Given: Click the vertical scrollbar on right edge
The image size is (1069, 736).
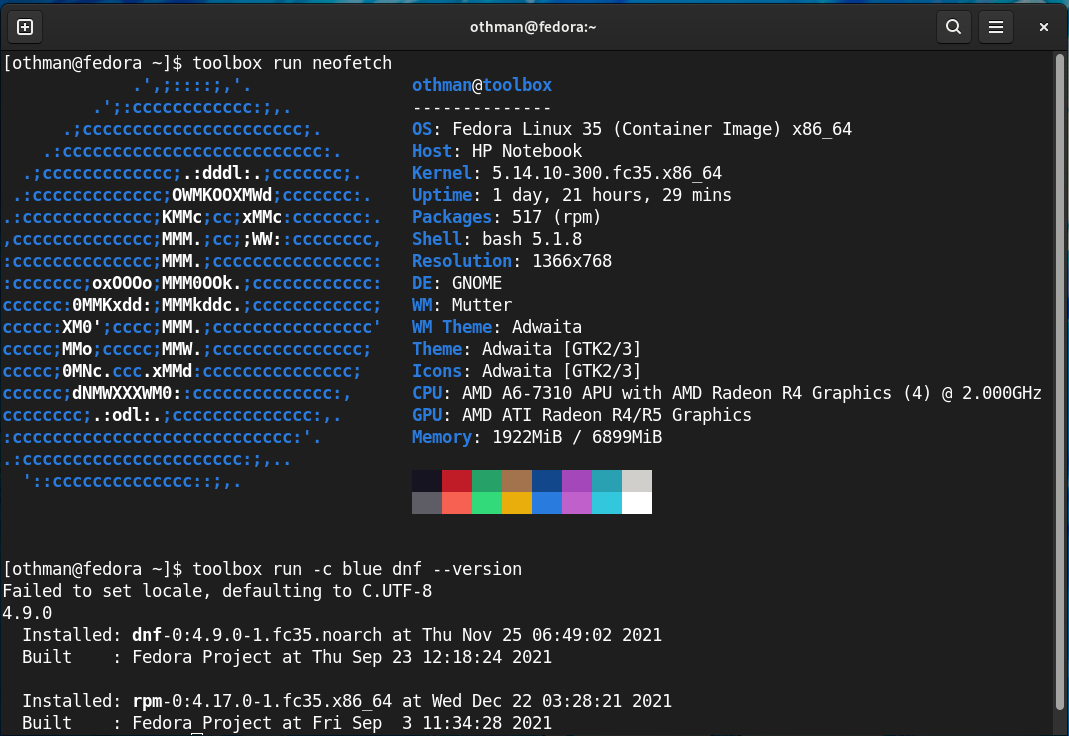Looking at the screenshot, I should click(1060, 380).
